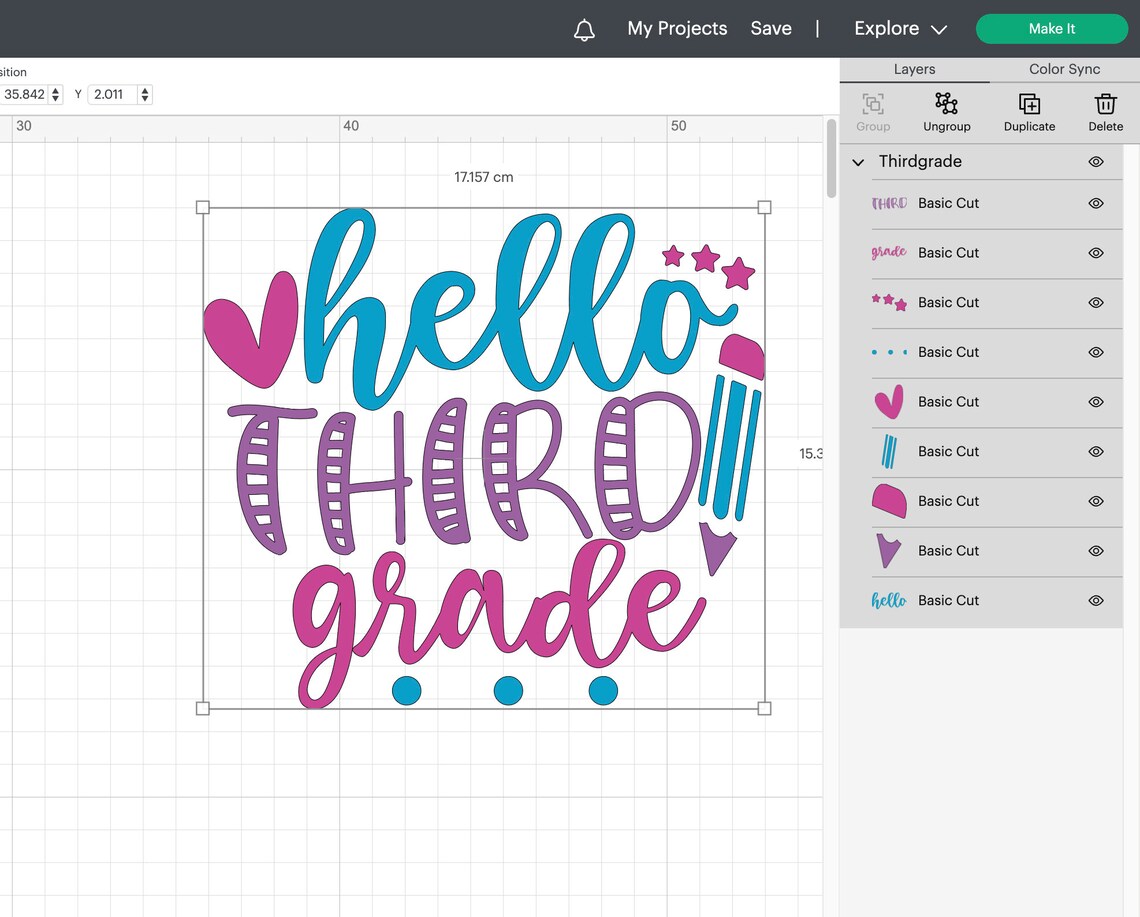The height and width of the screenshot is (917, 1140).
Task: Open My Projects
Action: point(676,29)
